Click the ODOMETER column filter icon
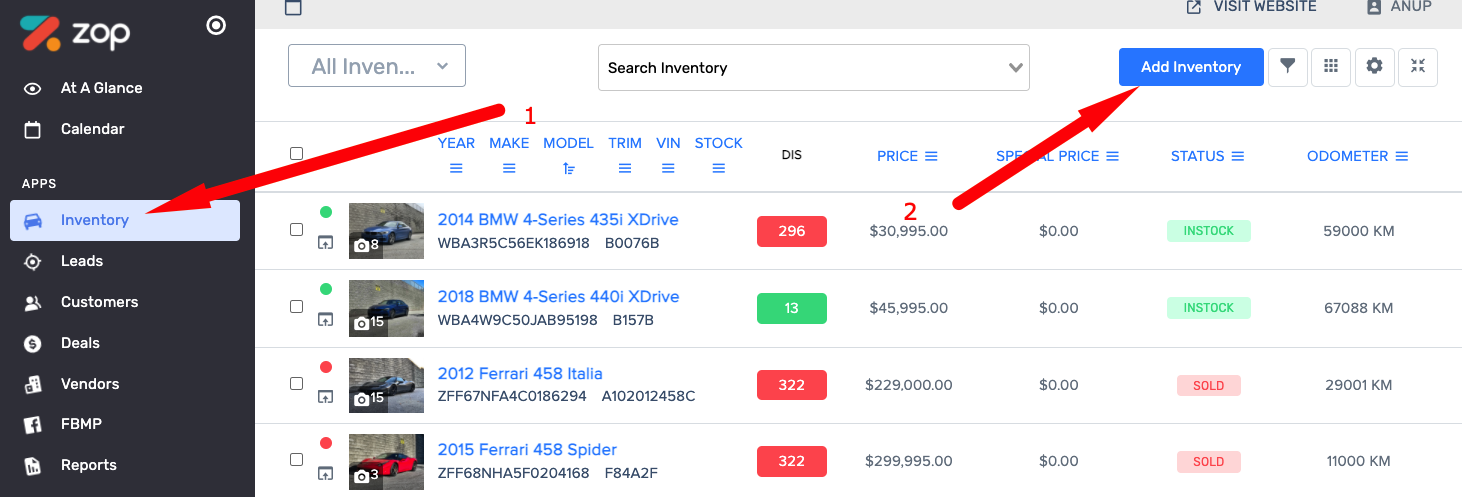This screenshot has width=1462, height=497. 1401,156
